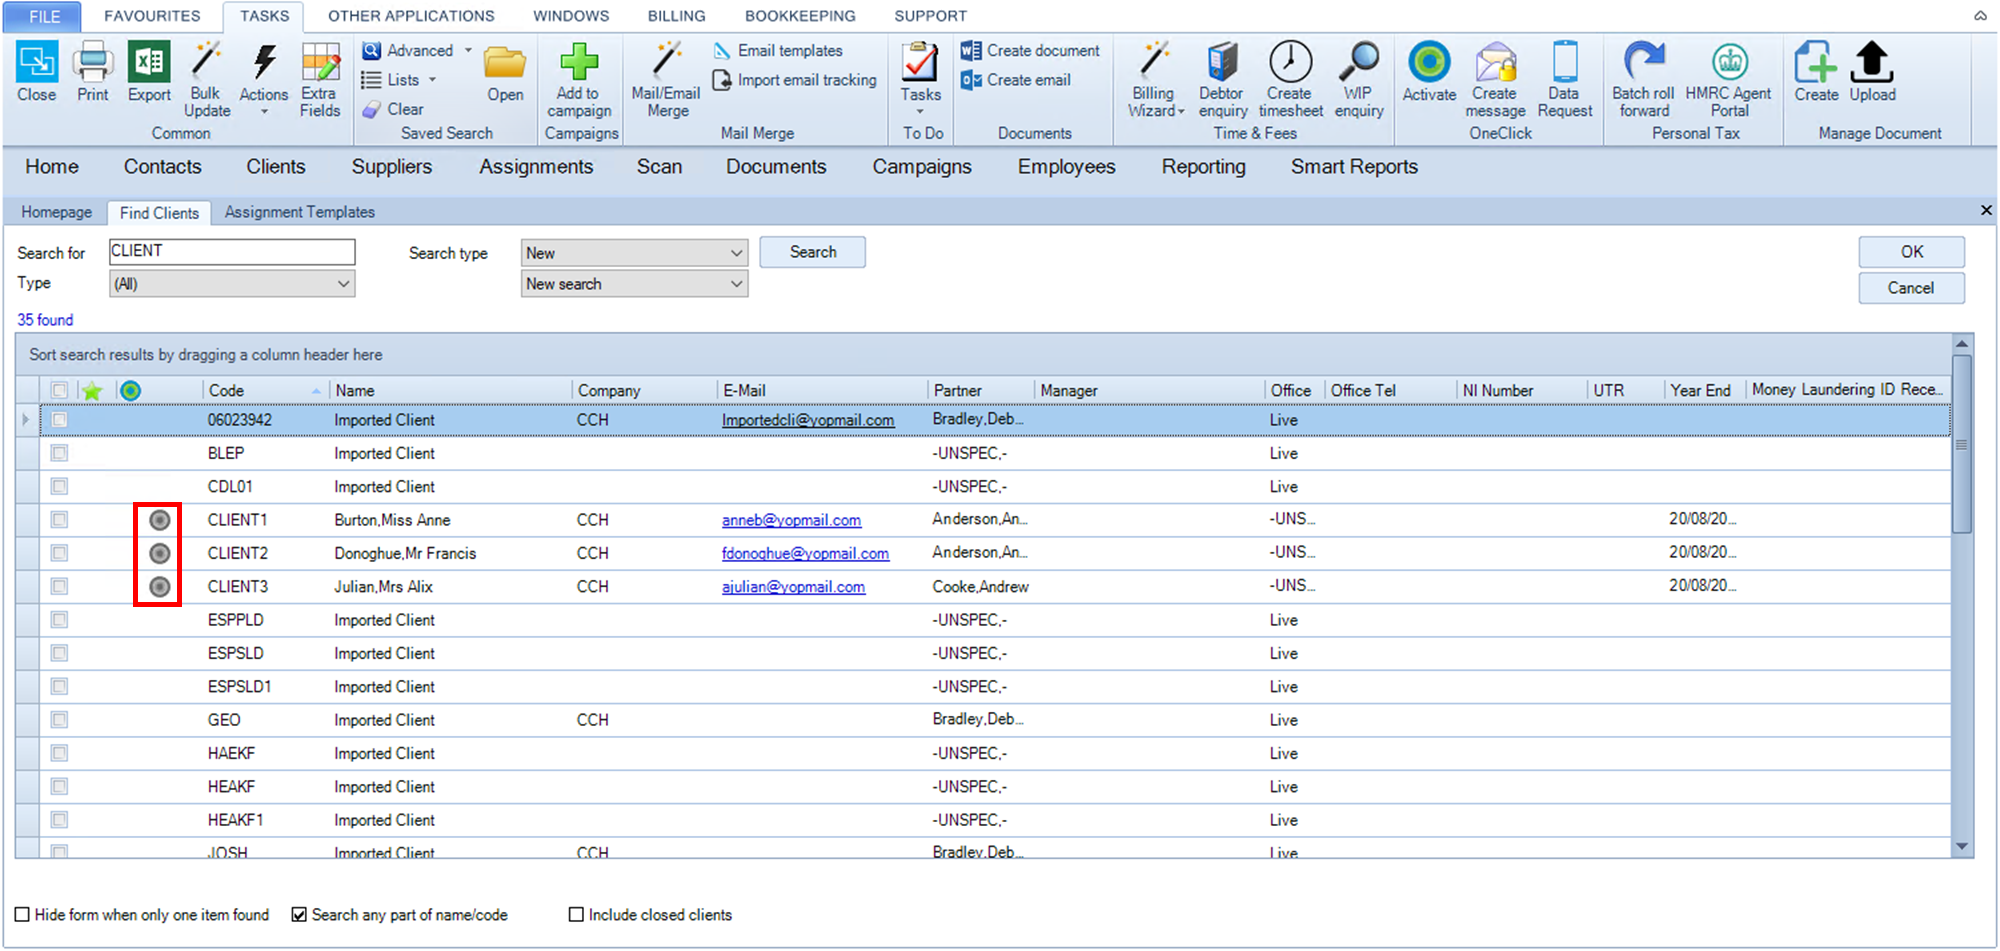
Task: Open the Billing Wizard
Action: (1155, 61)
